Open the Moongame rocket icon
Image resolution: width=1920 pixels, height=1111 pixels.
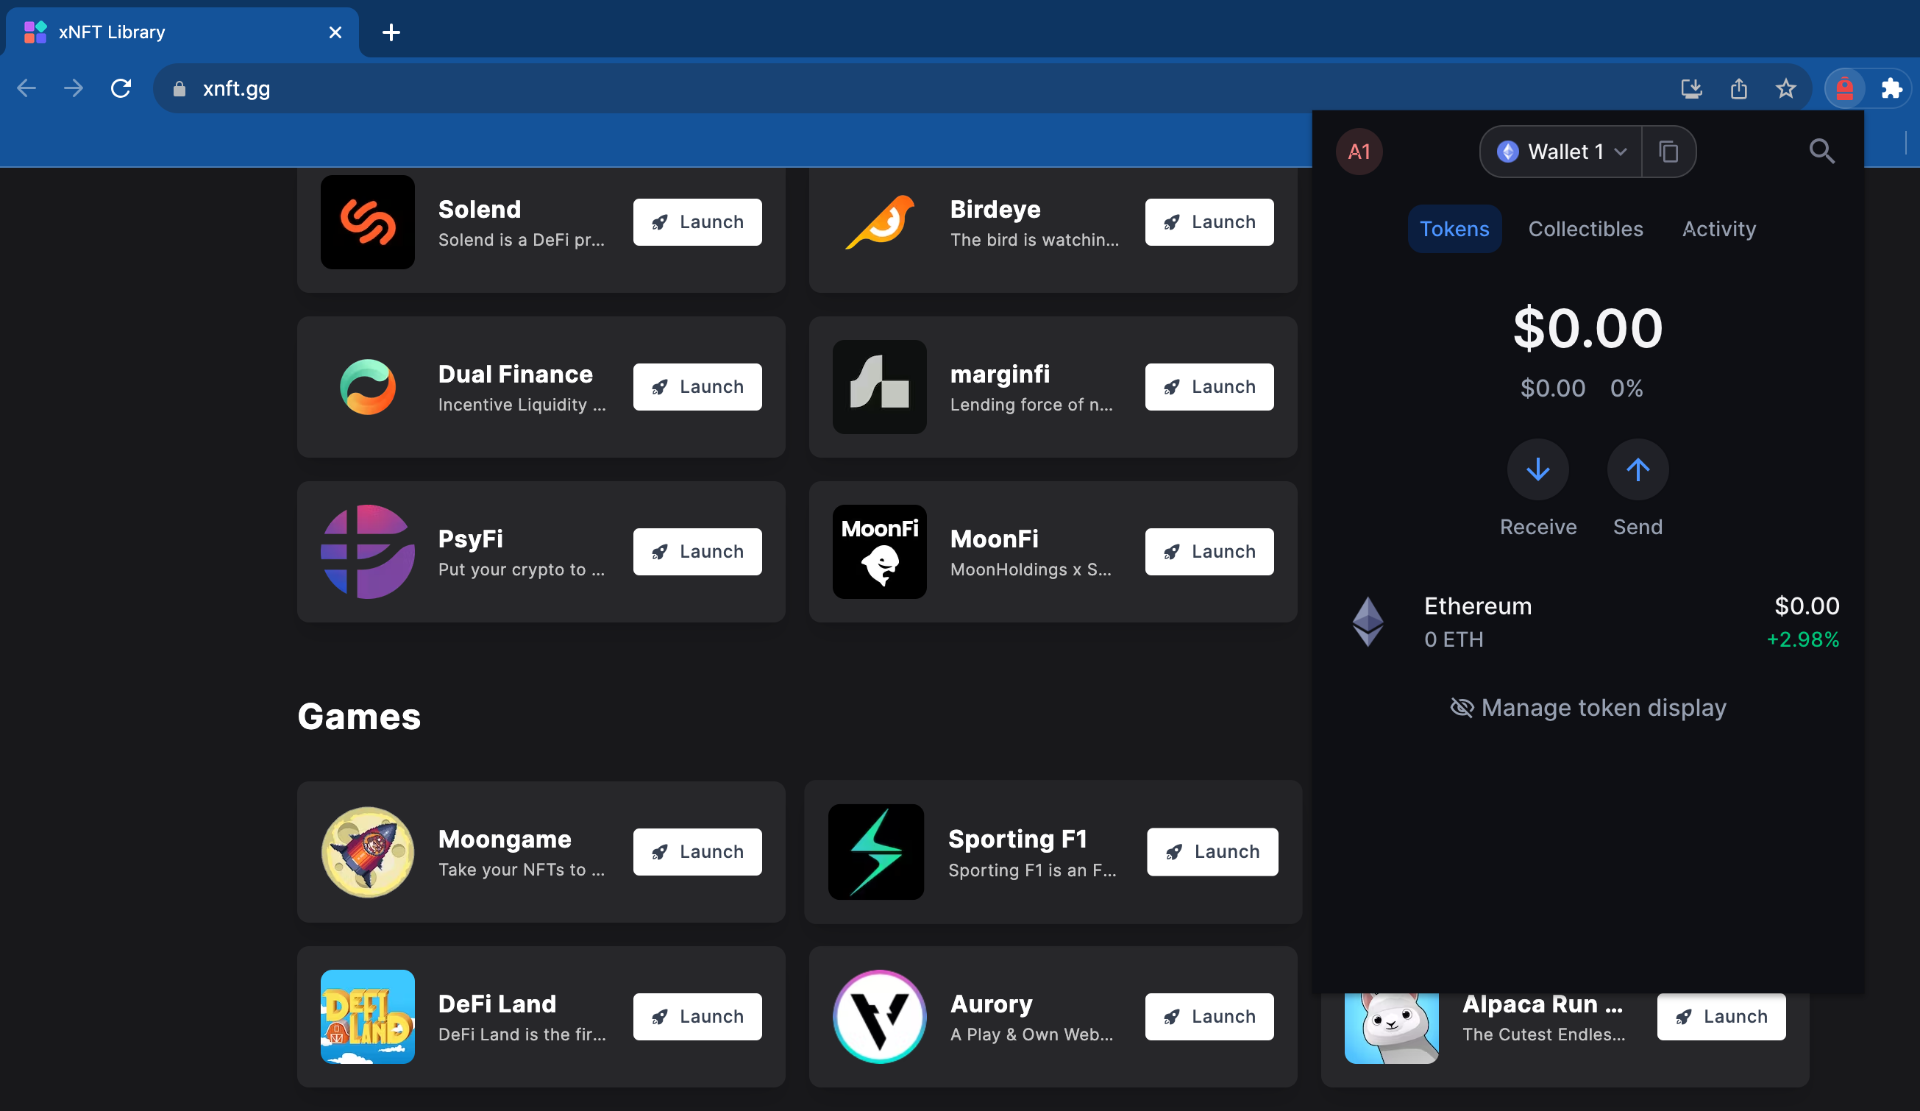367,852
